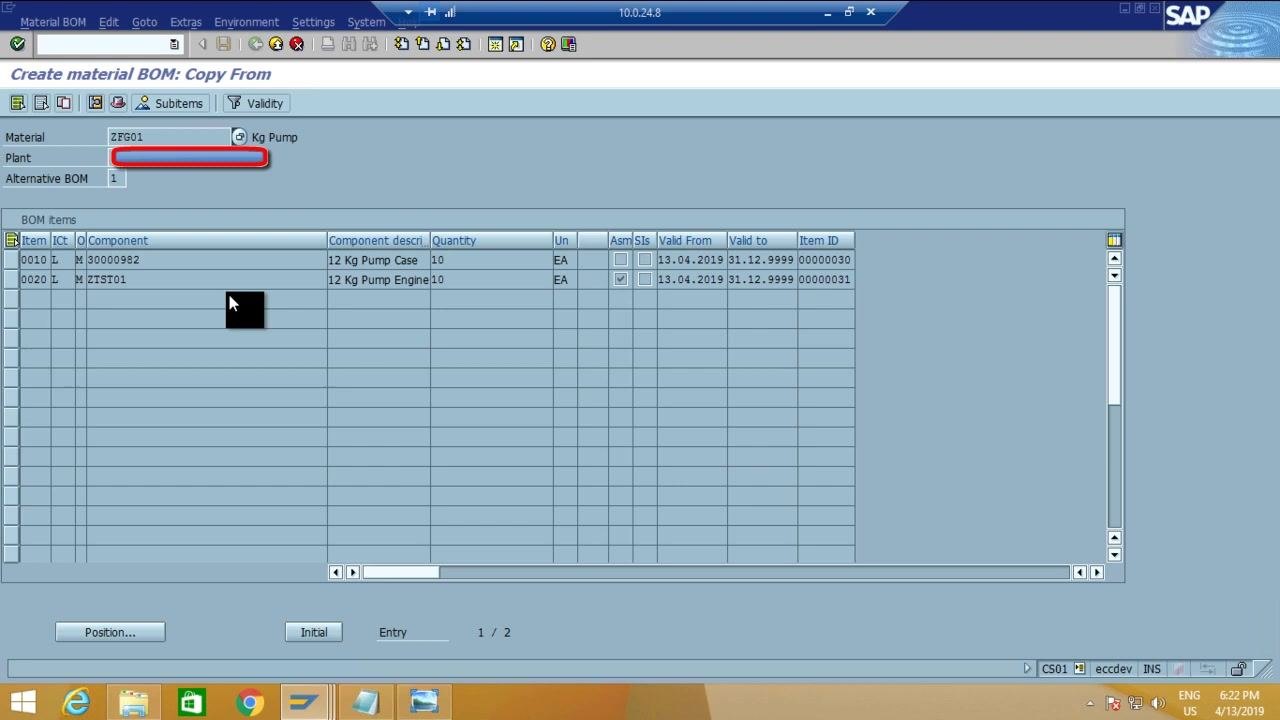
Task: Toggle SIs checkbox for item 0010
Action: 645,260
